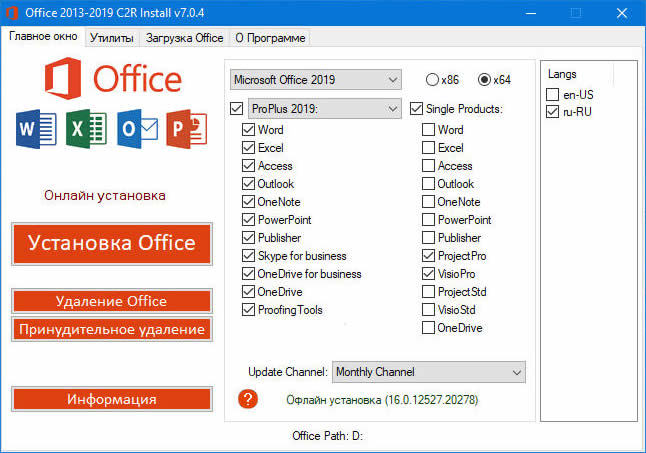Select the x86 architecture radio button
The height and width of the screenshot is (453, 646).
tap(432, 79)
